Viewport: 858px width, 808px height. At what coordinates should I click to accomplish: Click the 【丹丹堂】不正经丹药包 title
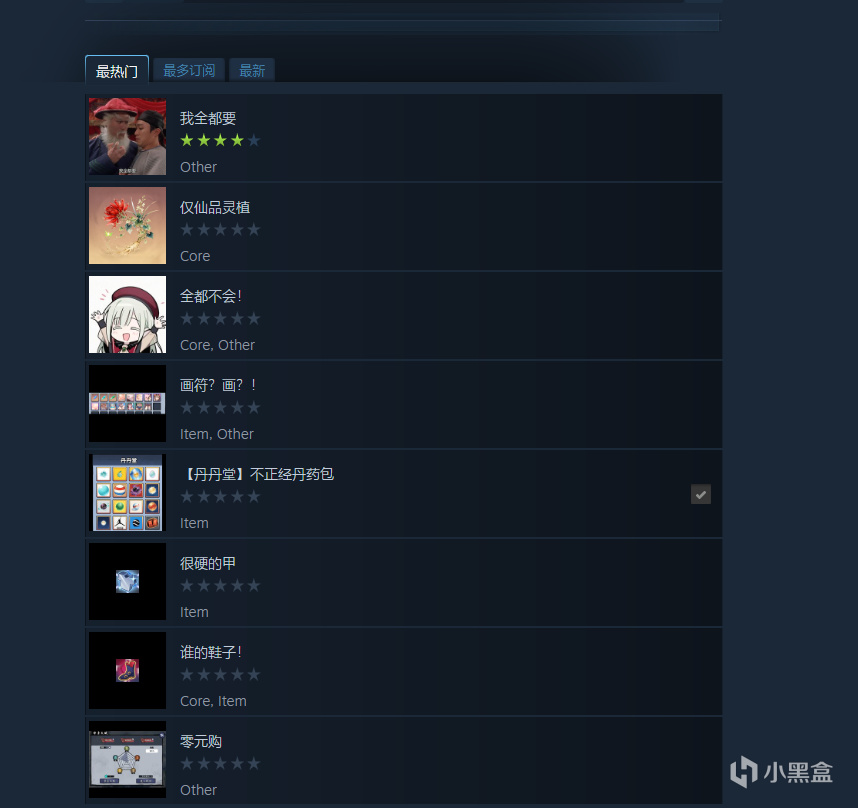(x=257, y=474)
